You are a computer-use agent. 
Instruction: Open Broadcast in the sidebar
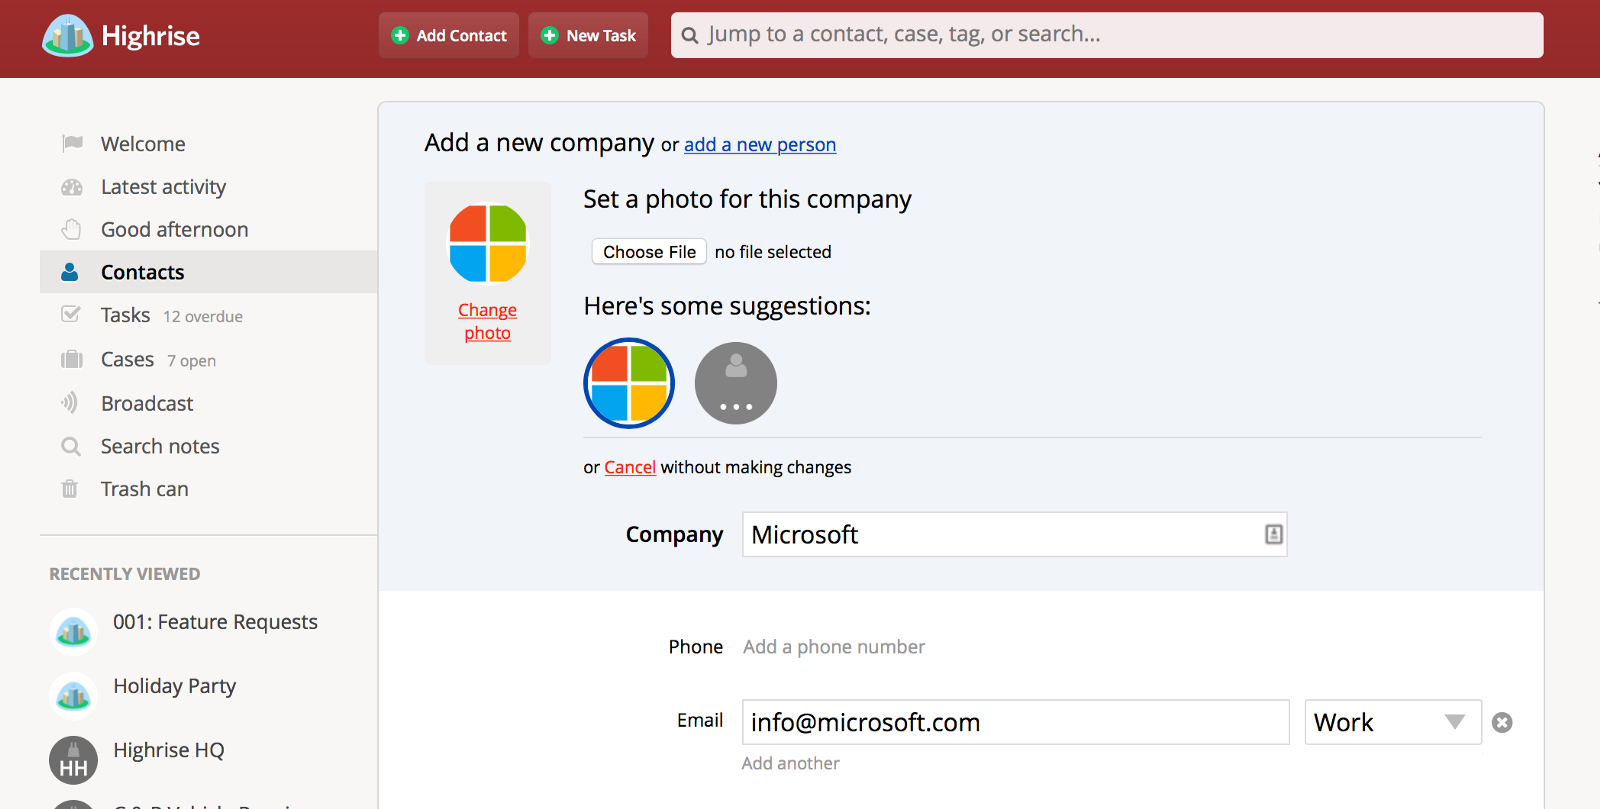tap(147, 403)
